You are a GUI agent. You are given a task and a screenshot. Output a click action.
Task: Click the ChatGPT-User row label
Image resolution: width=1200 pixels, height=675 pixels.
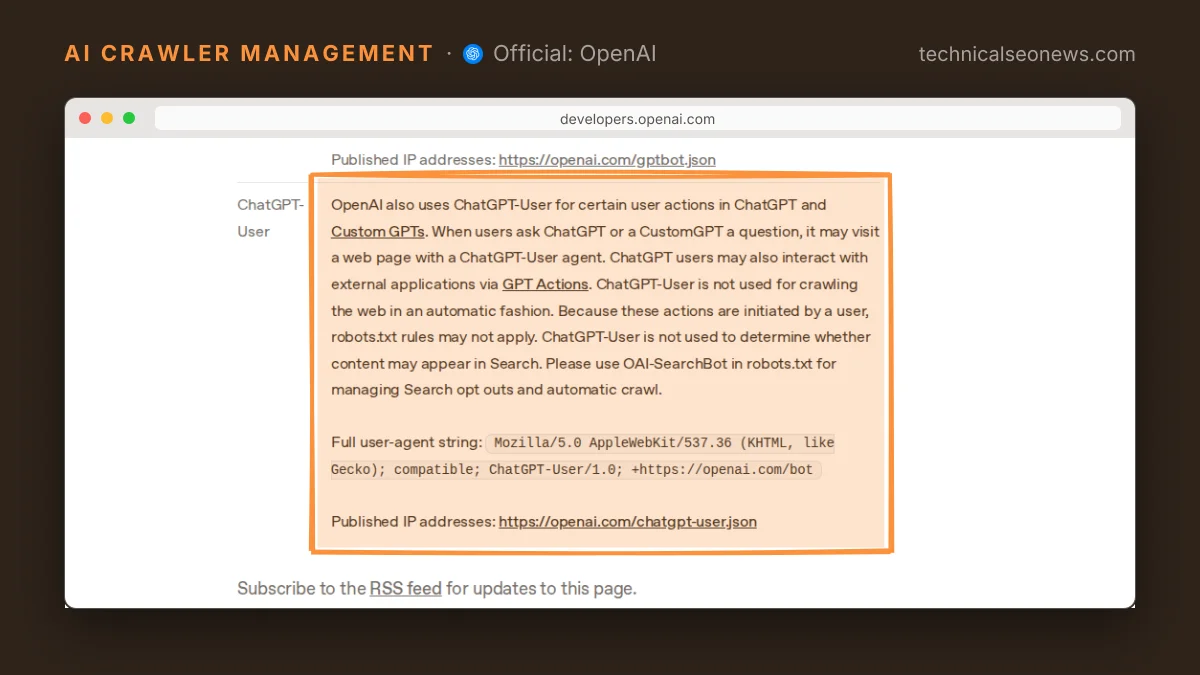coord(270,218)
